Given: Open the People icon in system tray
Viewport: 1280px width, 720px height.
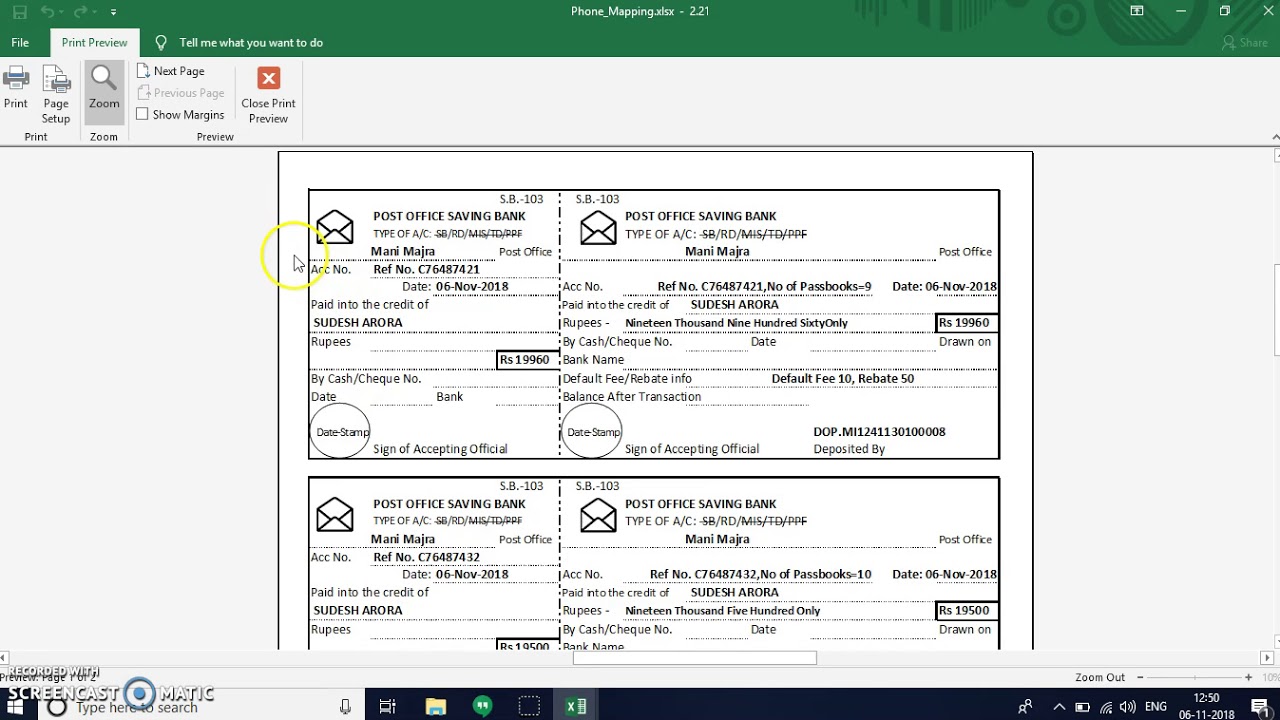Looking at the screenshot, I should [x=1025, y=707].
